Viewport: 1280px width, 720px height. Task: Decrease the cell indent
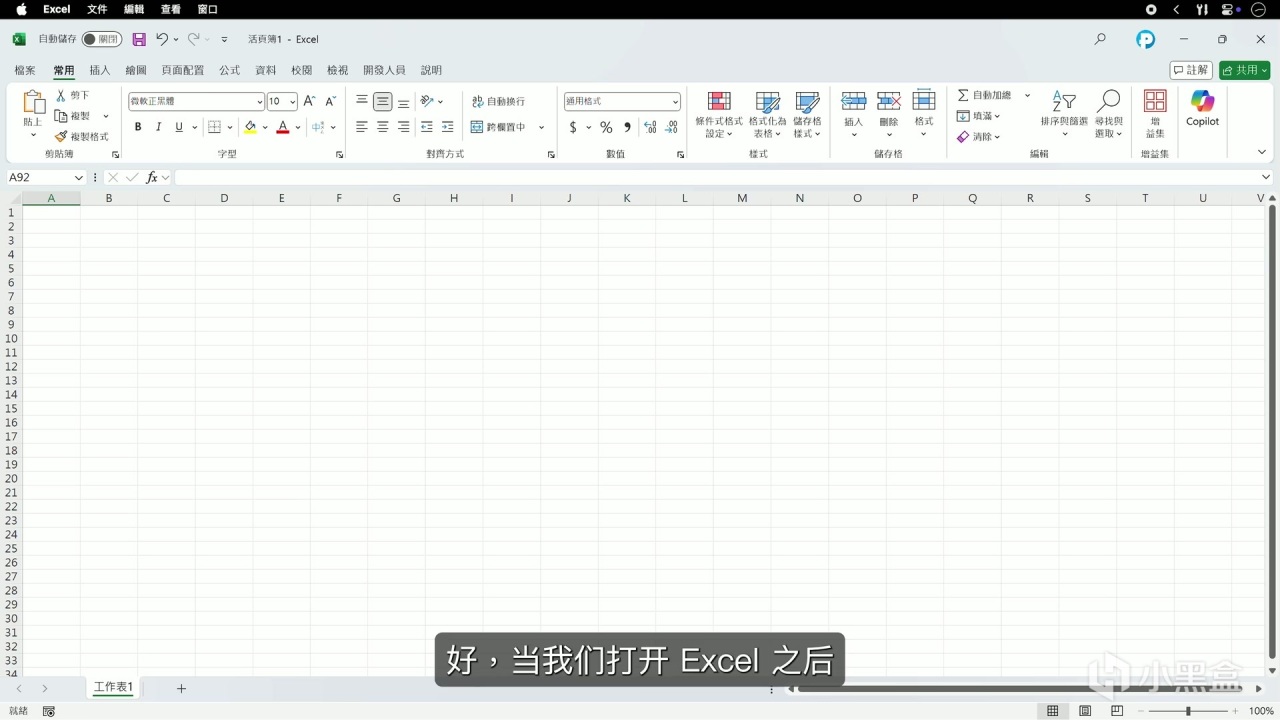coord(427,127)
